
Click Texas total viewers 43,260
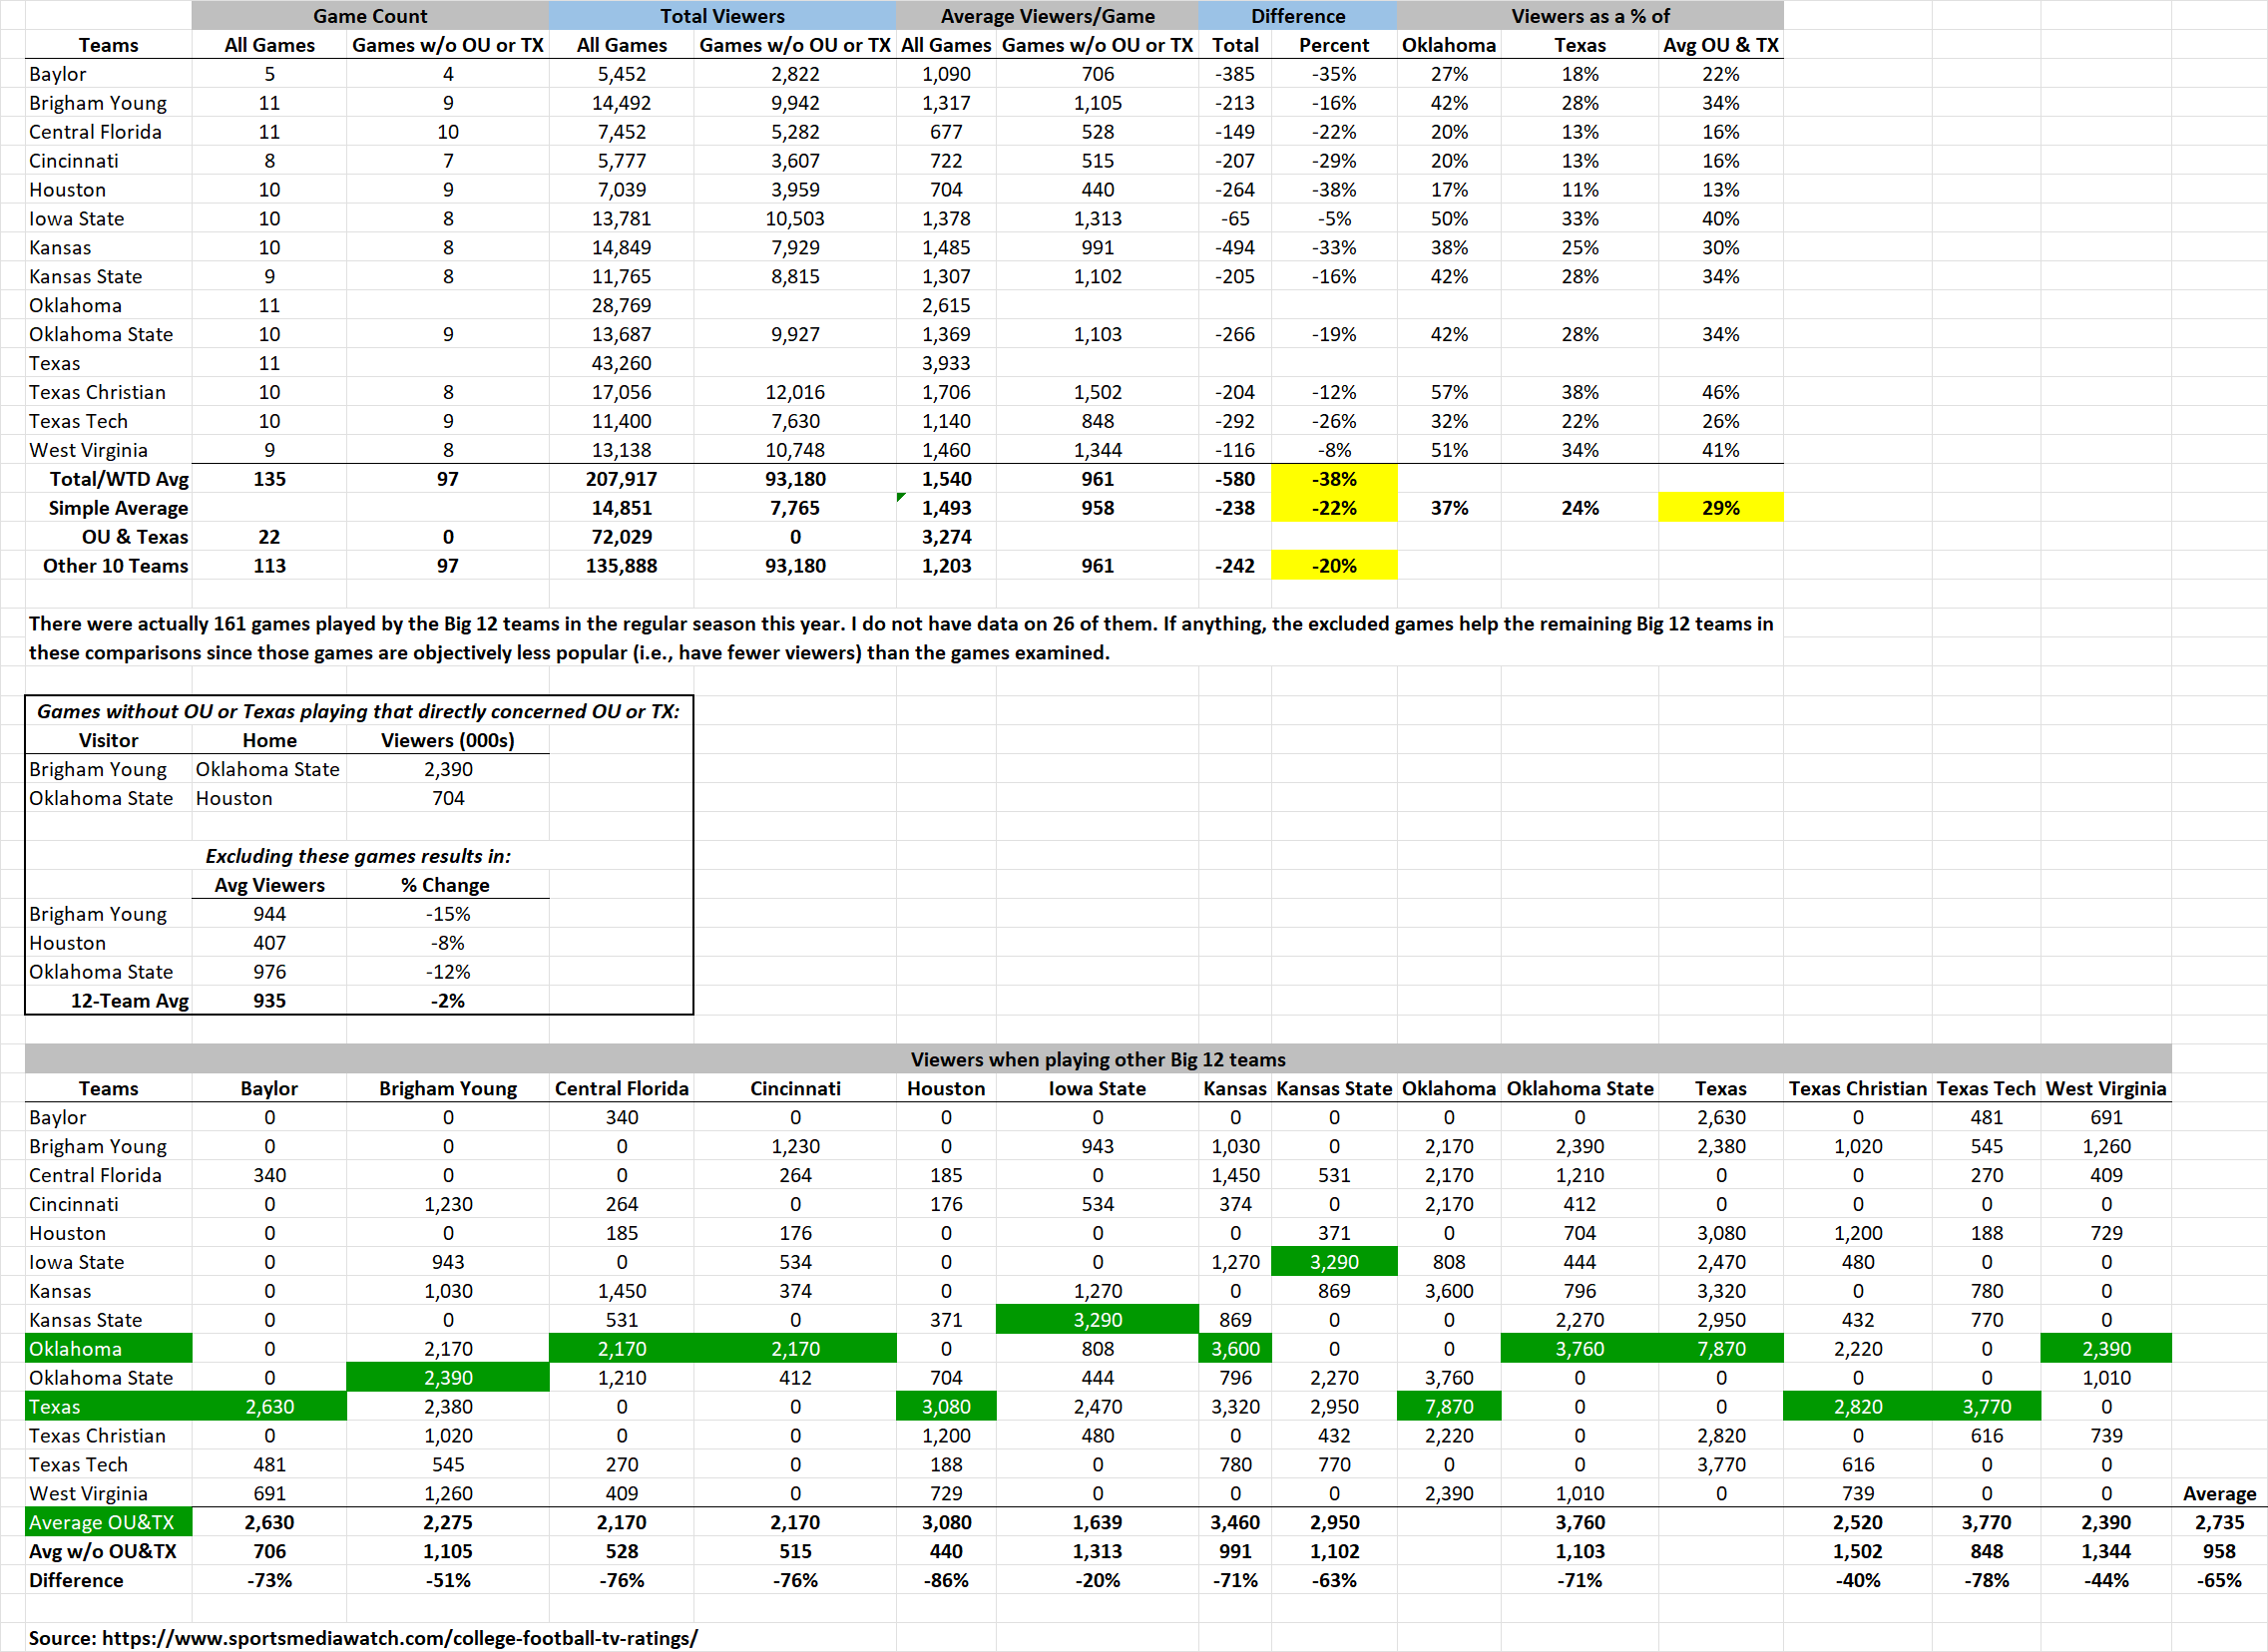621,364
